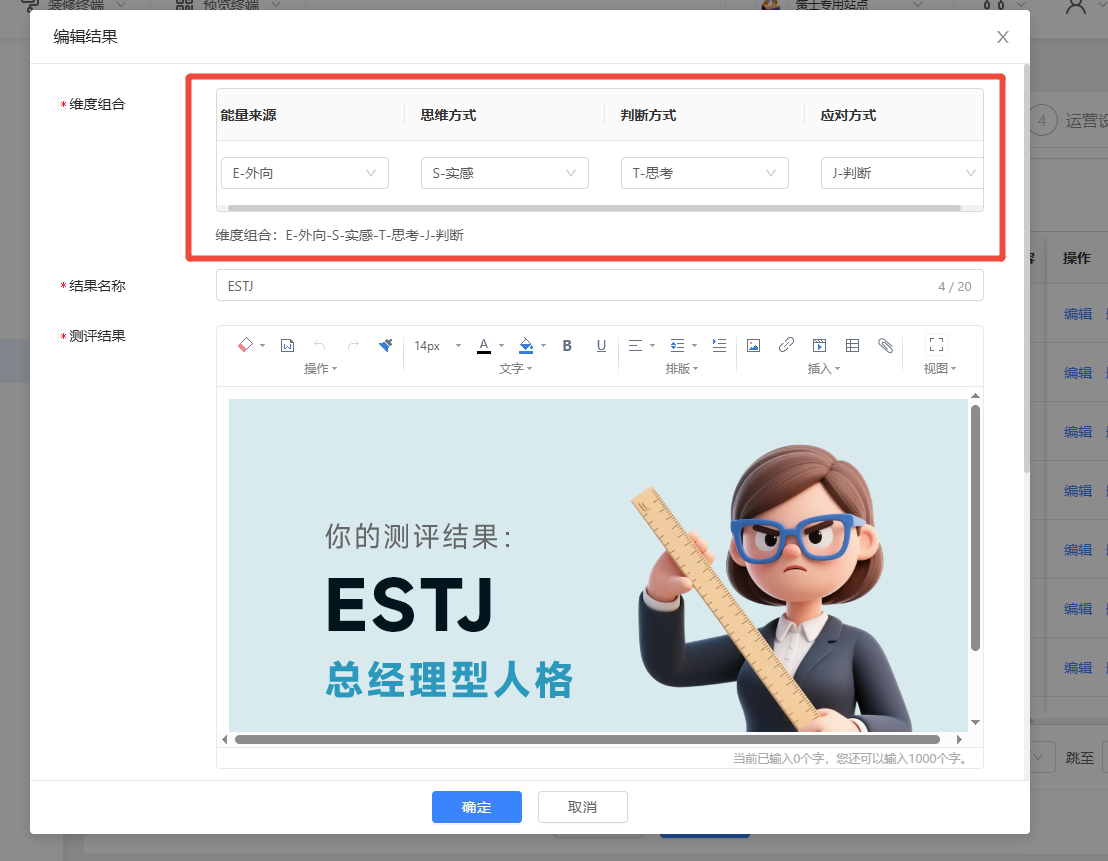This screenshot has width=1108, height=861.
Task: Click the insert hyperlink icon
Action: (x=786, y=345)
